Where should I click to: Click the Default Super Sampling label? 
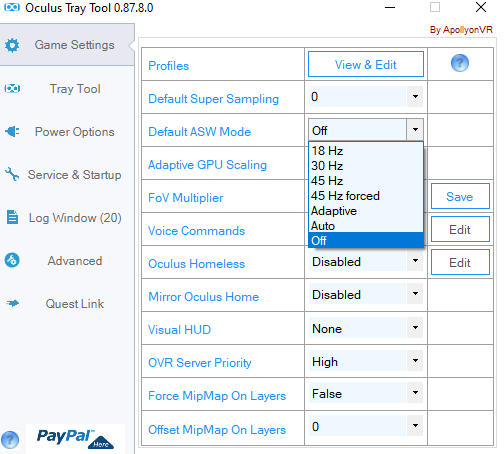point(213,99)
